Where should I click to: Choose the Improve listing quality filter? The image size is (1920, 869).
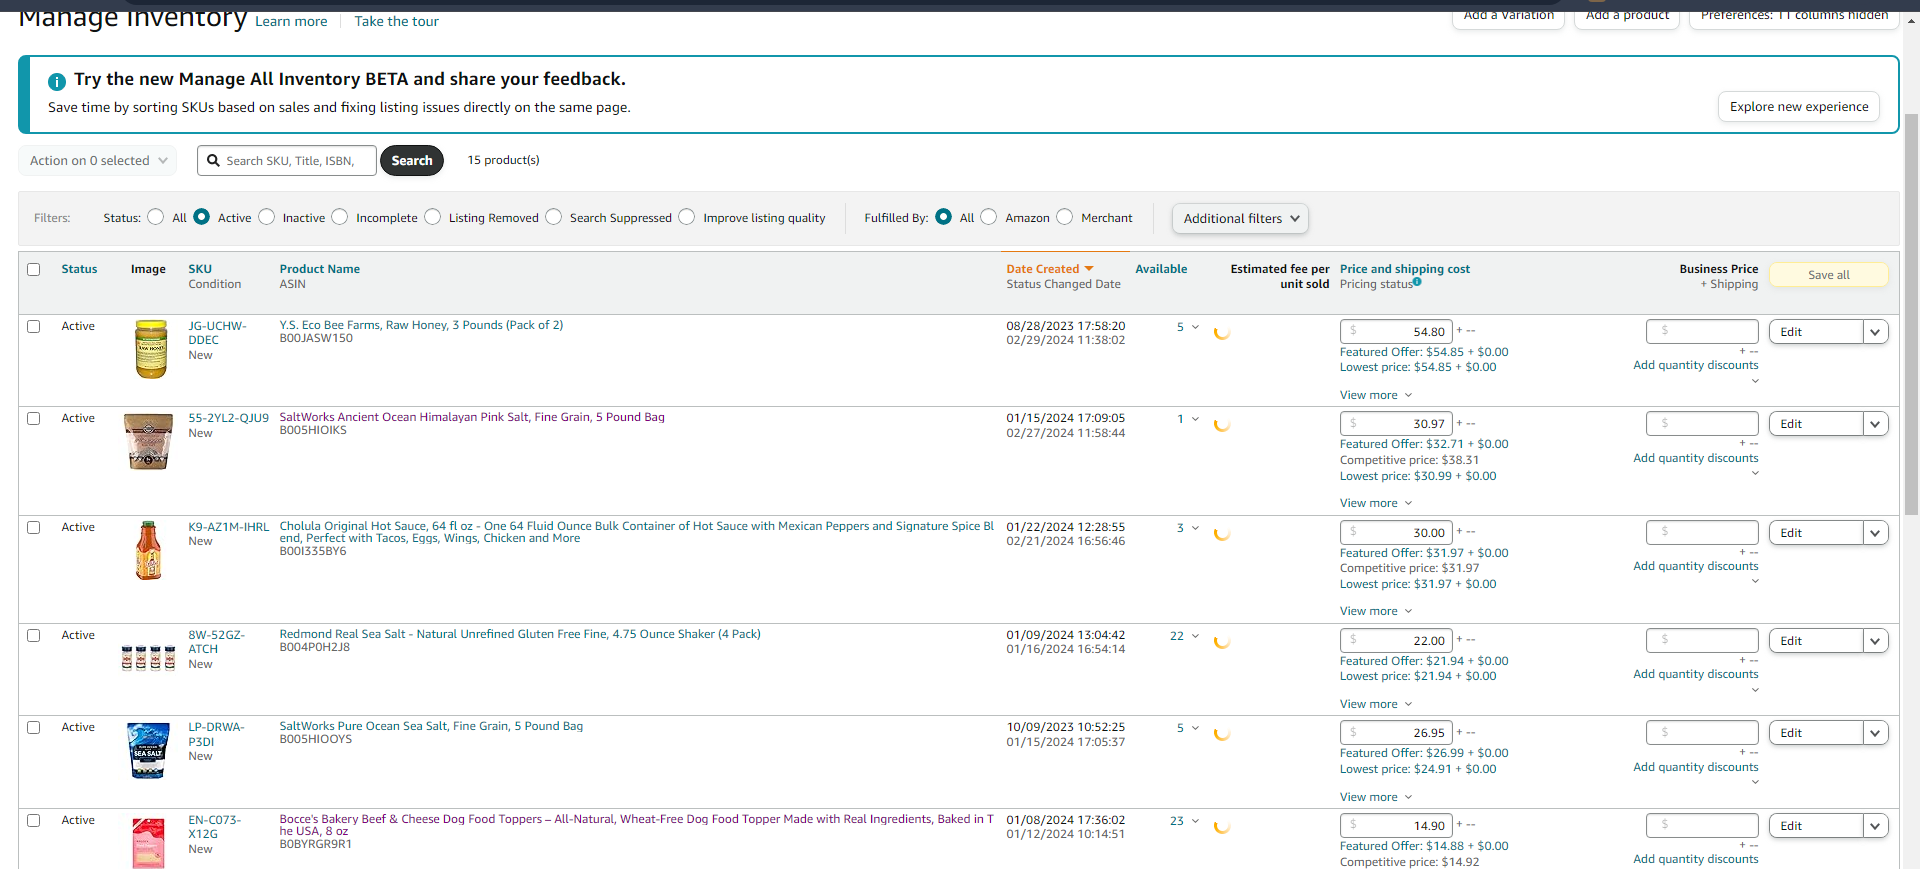click(686, 217)
